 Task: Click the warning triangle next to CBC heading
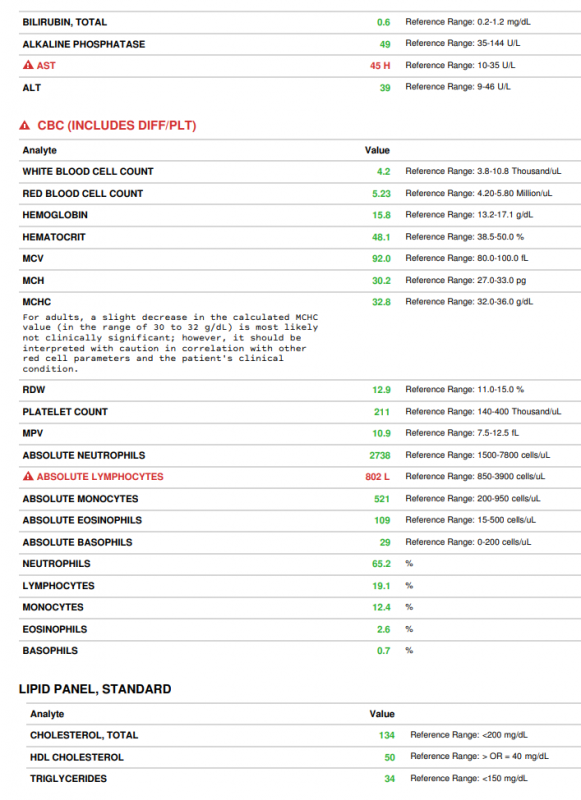pyautogui.click(x=24, y=126)
